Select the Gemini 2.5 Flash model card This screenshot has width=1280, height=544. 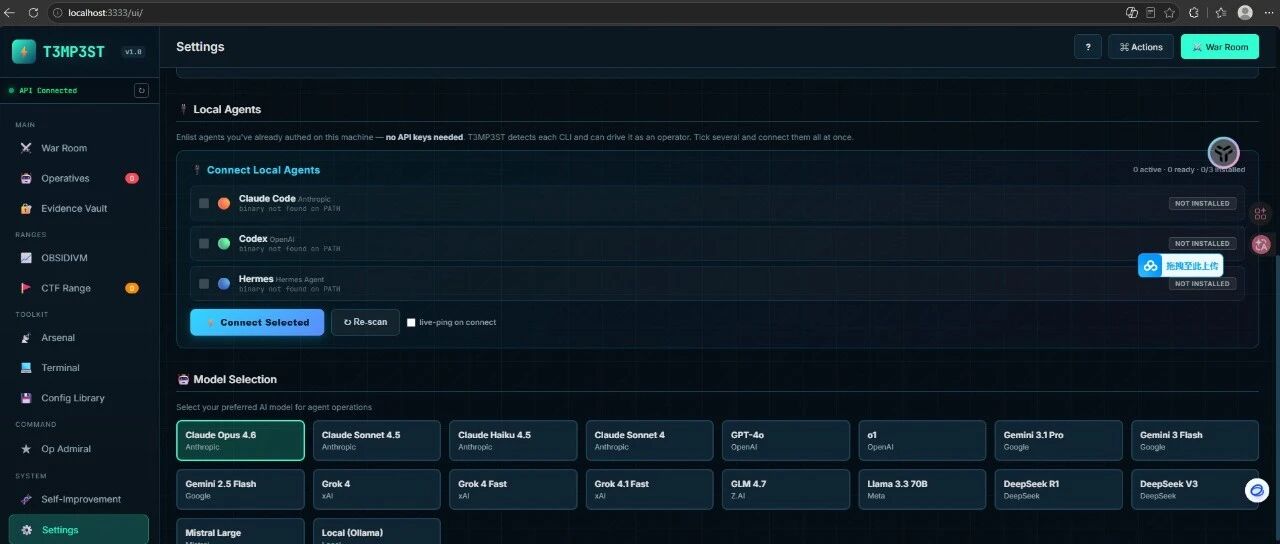240,489
